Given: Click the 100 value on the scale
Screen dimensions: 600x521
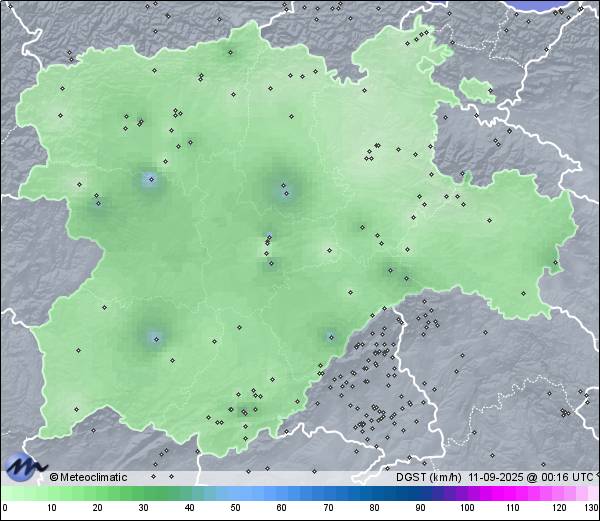Looking at the screenshot, I should pyautogui.click(x=467, y=508).
